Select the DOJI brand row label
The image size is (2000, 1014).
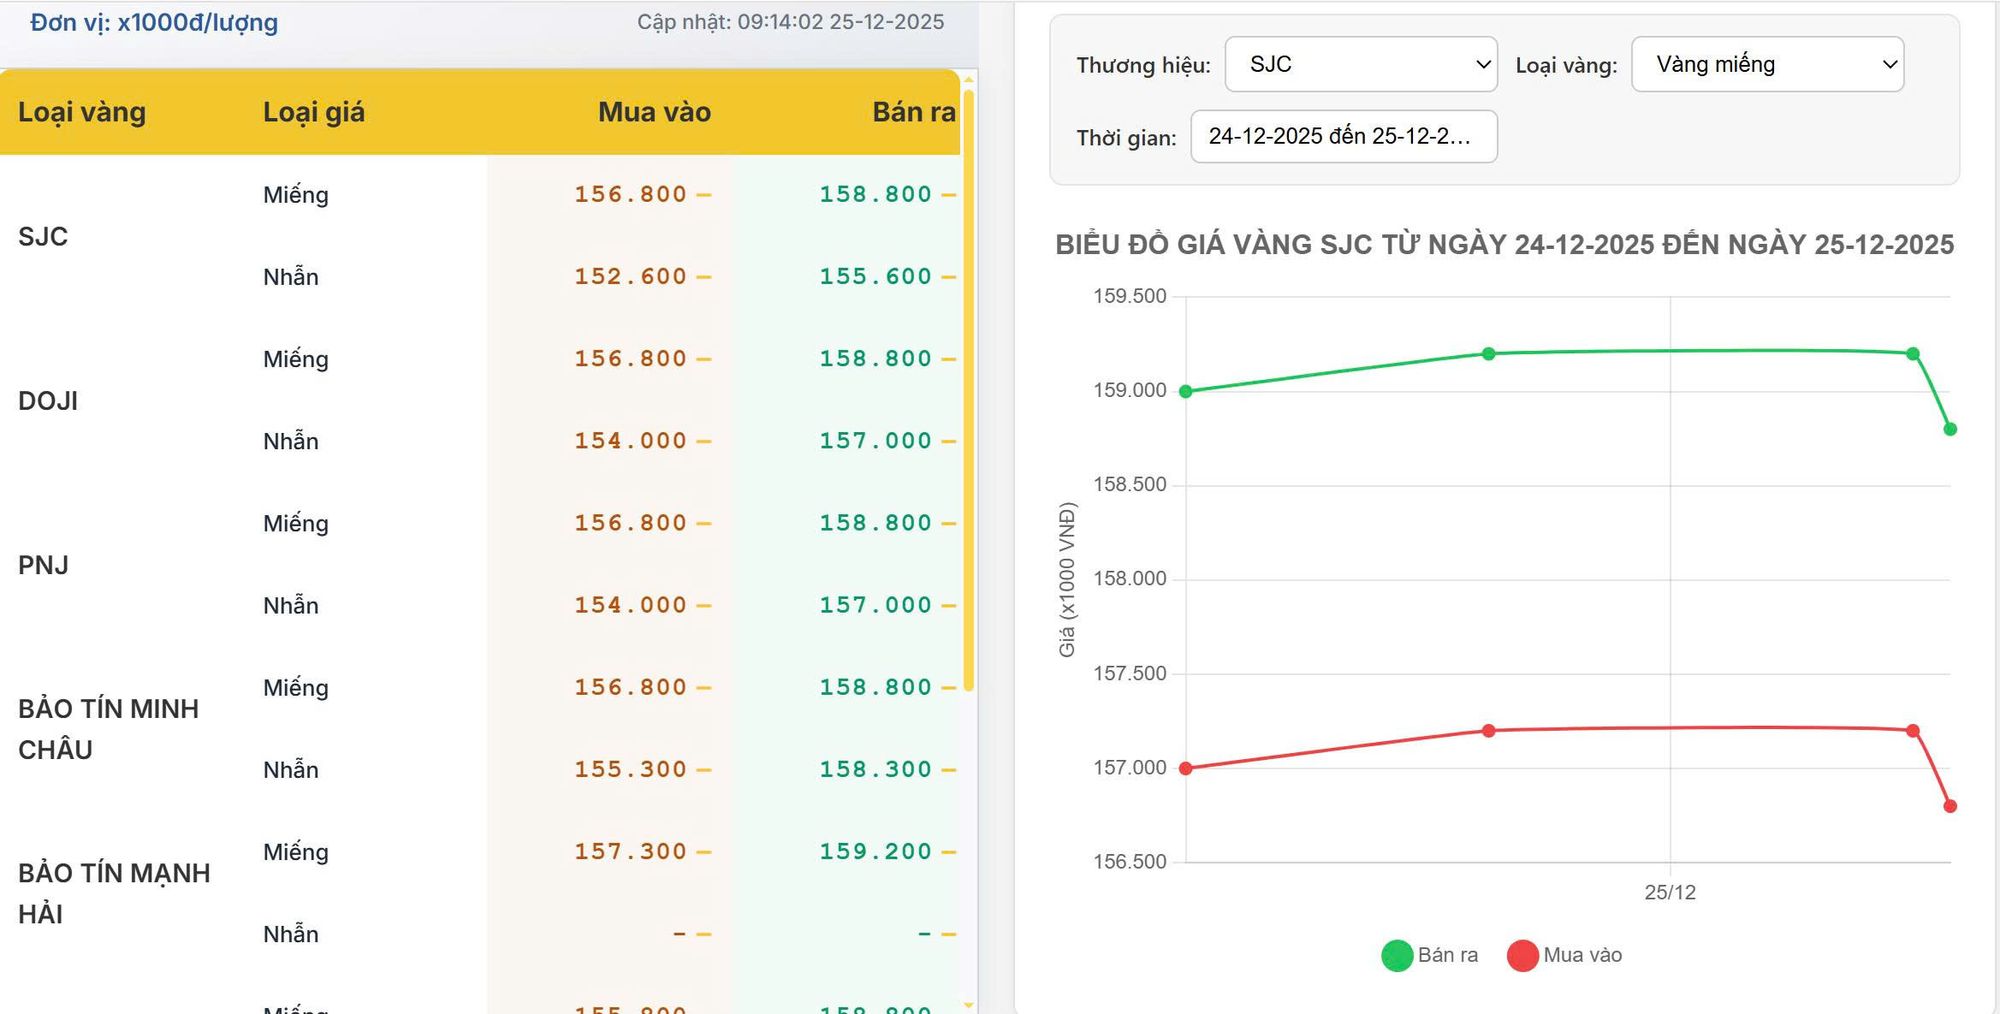(x=48, y=401)
